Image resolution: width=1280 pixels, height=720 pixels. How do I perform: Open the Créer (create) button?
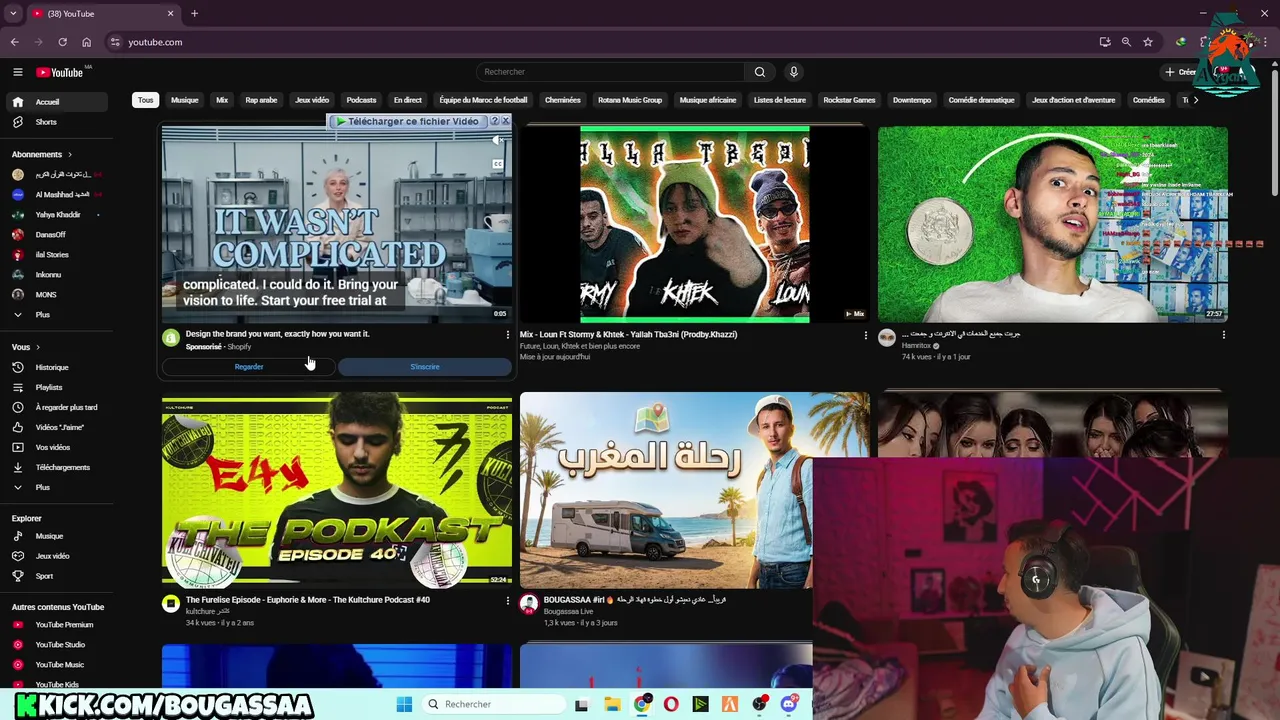(1180, 72)
